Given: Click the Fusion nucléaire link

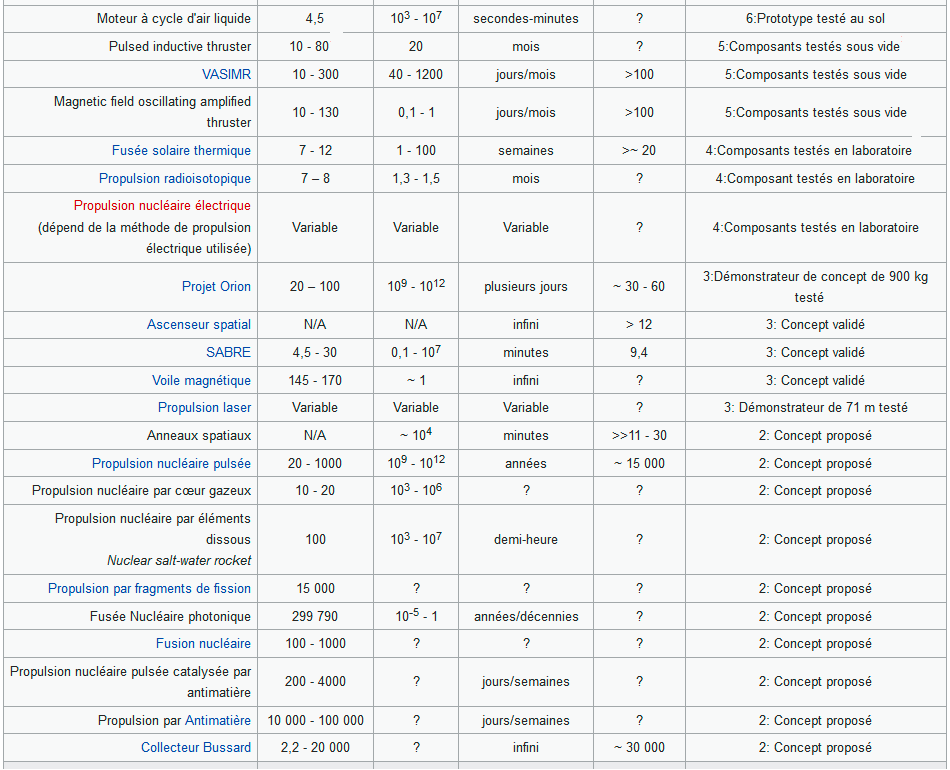Looking at the screenshot, I should pos(203,644).
